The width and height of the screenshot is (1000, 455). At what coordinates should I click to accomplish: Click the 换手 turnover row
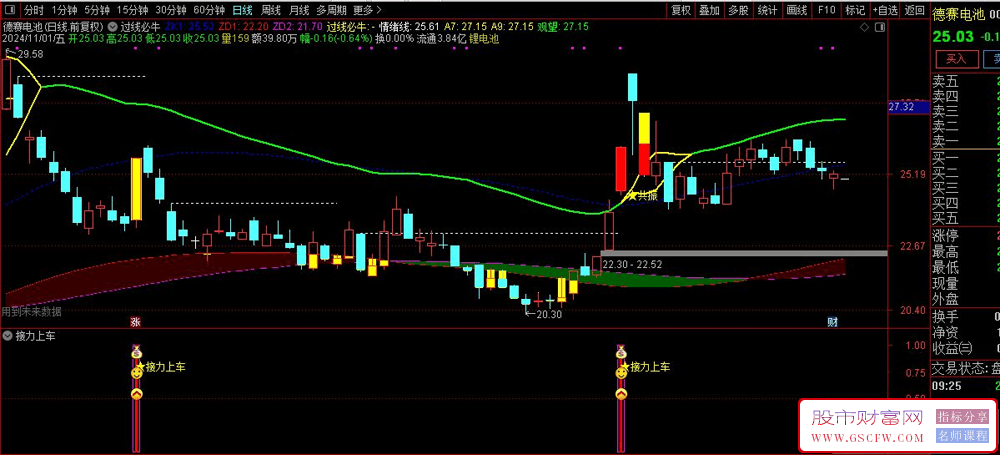[x=965, y=316]
